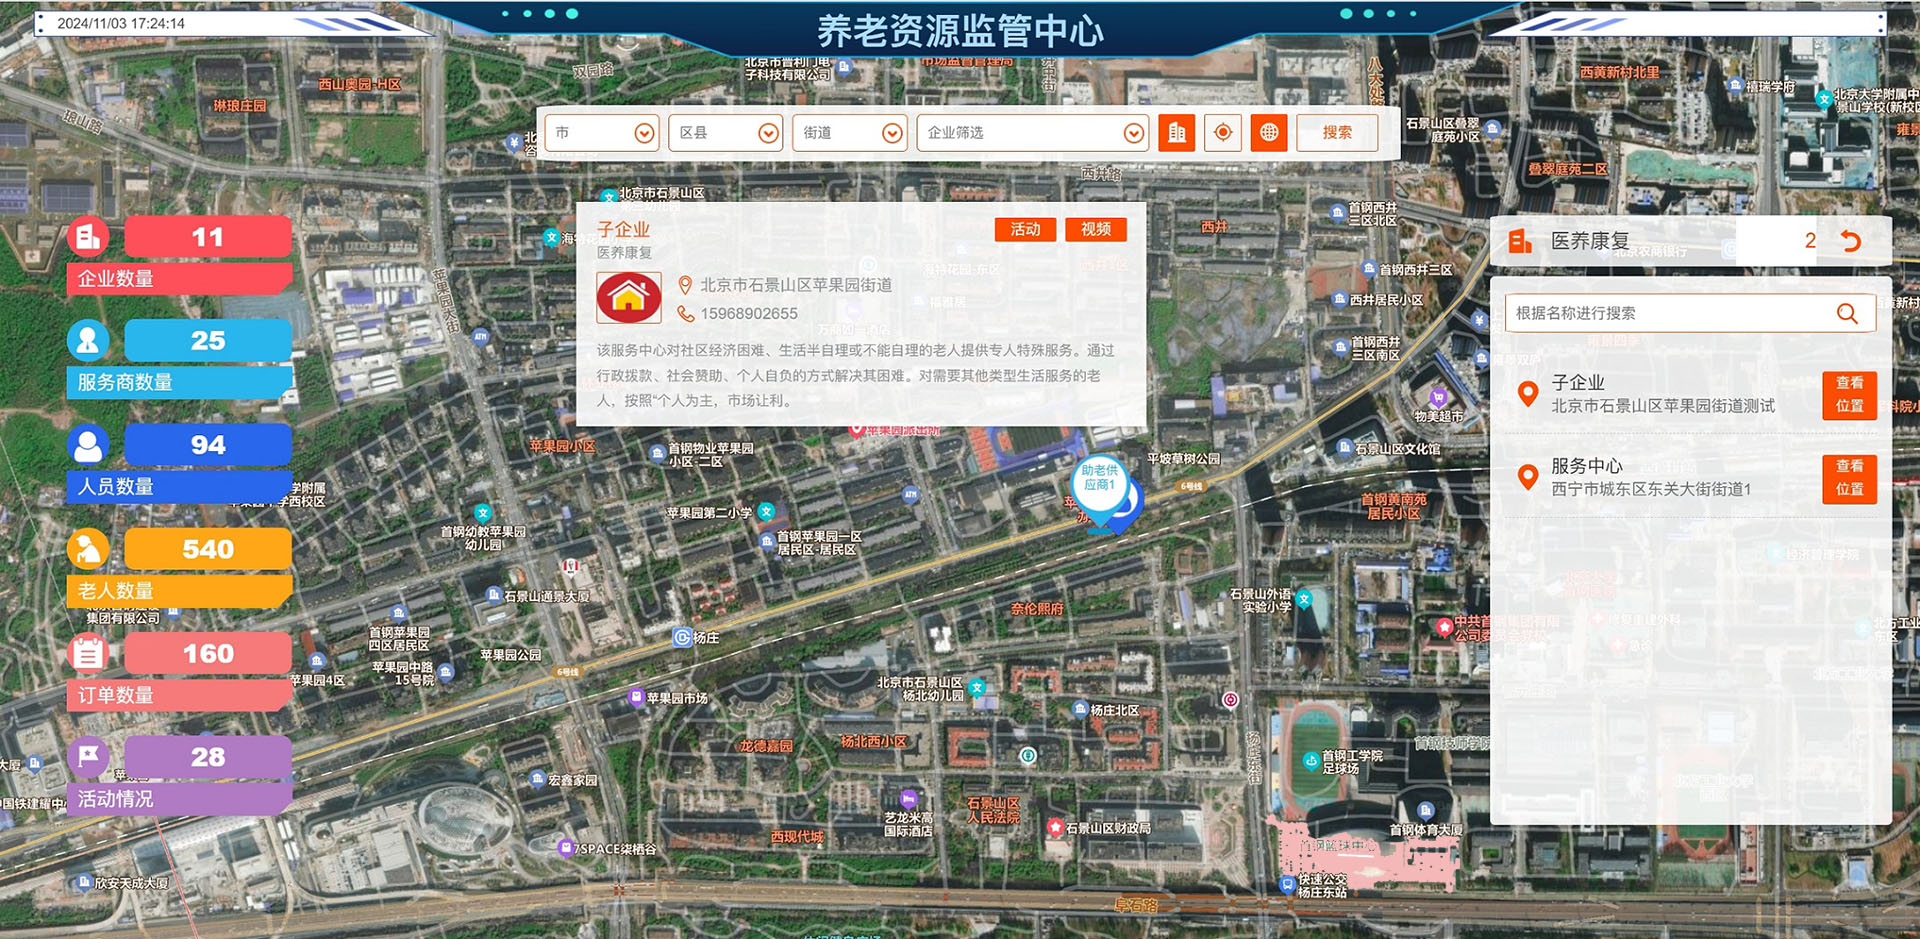Click the 搜索 search button
Image resolution: width=1920 pixels, height=939 pixels.
(1337, 132)
